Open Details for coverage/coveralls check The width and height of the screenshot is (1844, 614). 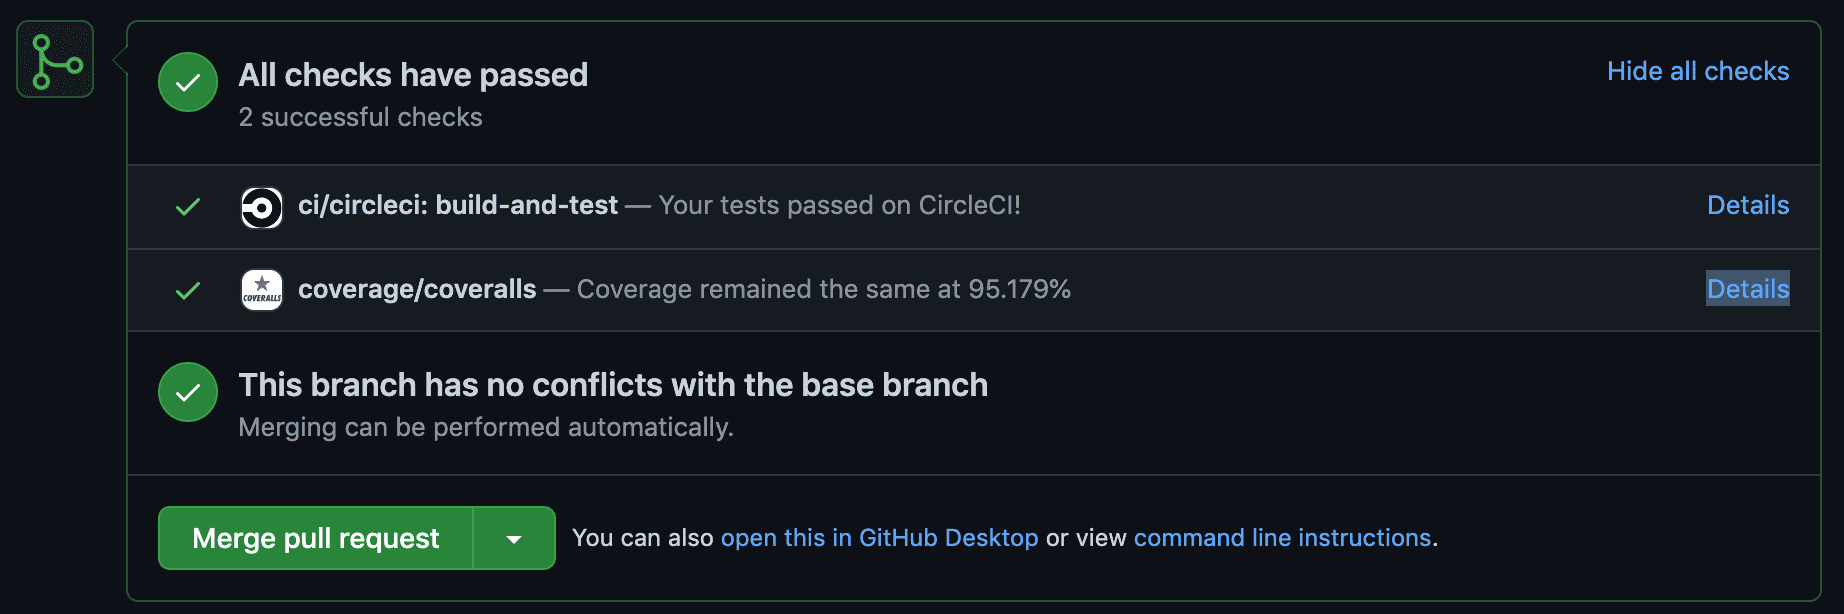1748,289
